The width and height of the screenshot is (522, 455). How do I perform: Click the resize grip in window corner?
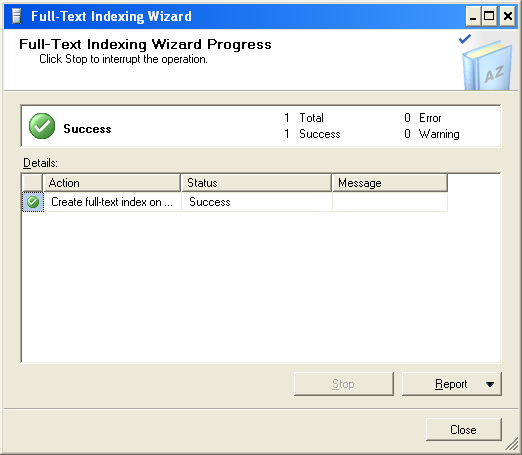coord(512,445)
